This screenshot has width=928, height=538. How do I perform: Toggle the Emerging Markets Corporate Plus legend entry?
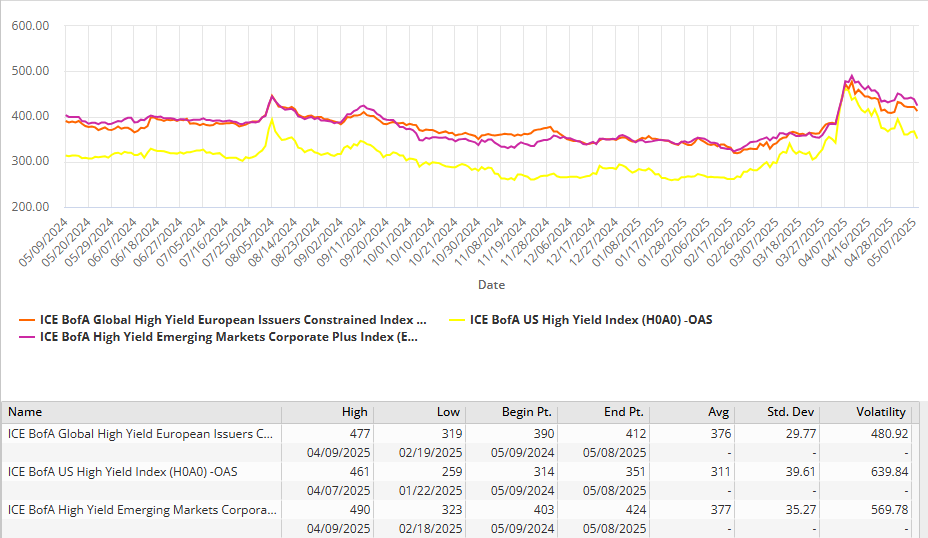click(x=218, y=337)
